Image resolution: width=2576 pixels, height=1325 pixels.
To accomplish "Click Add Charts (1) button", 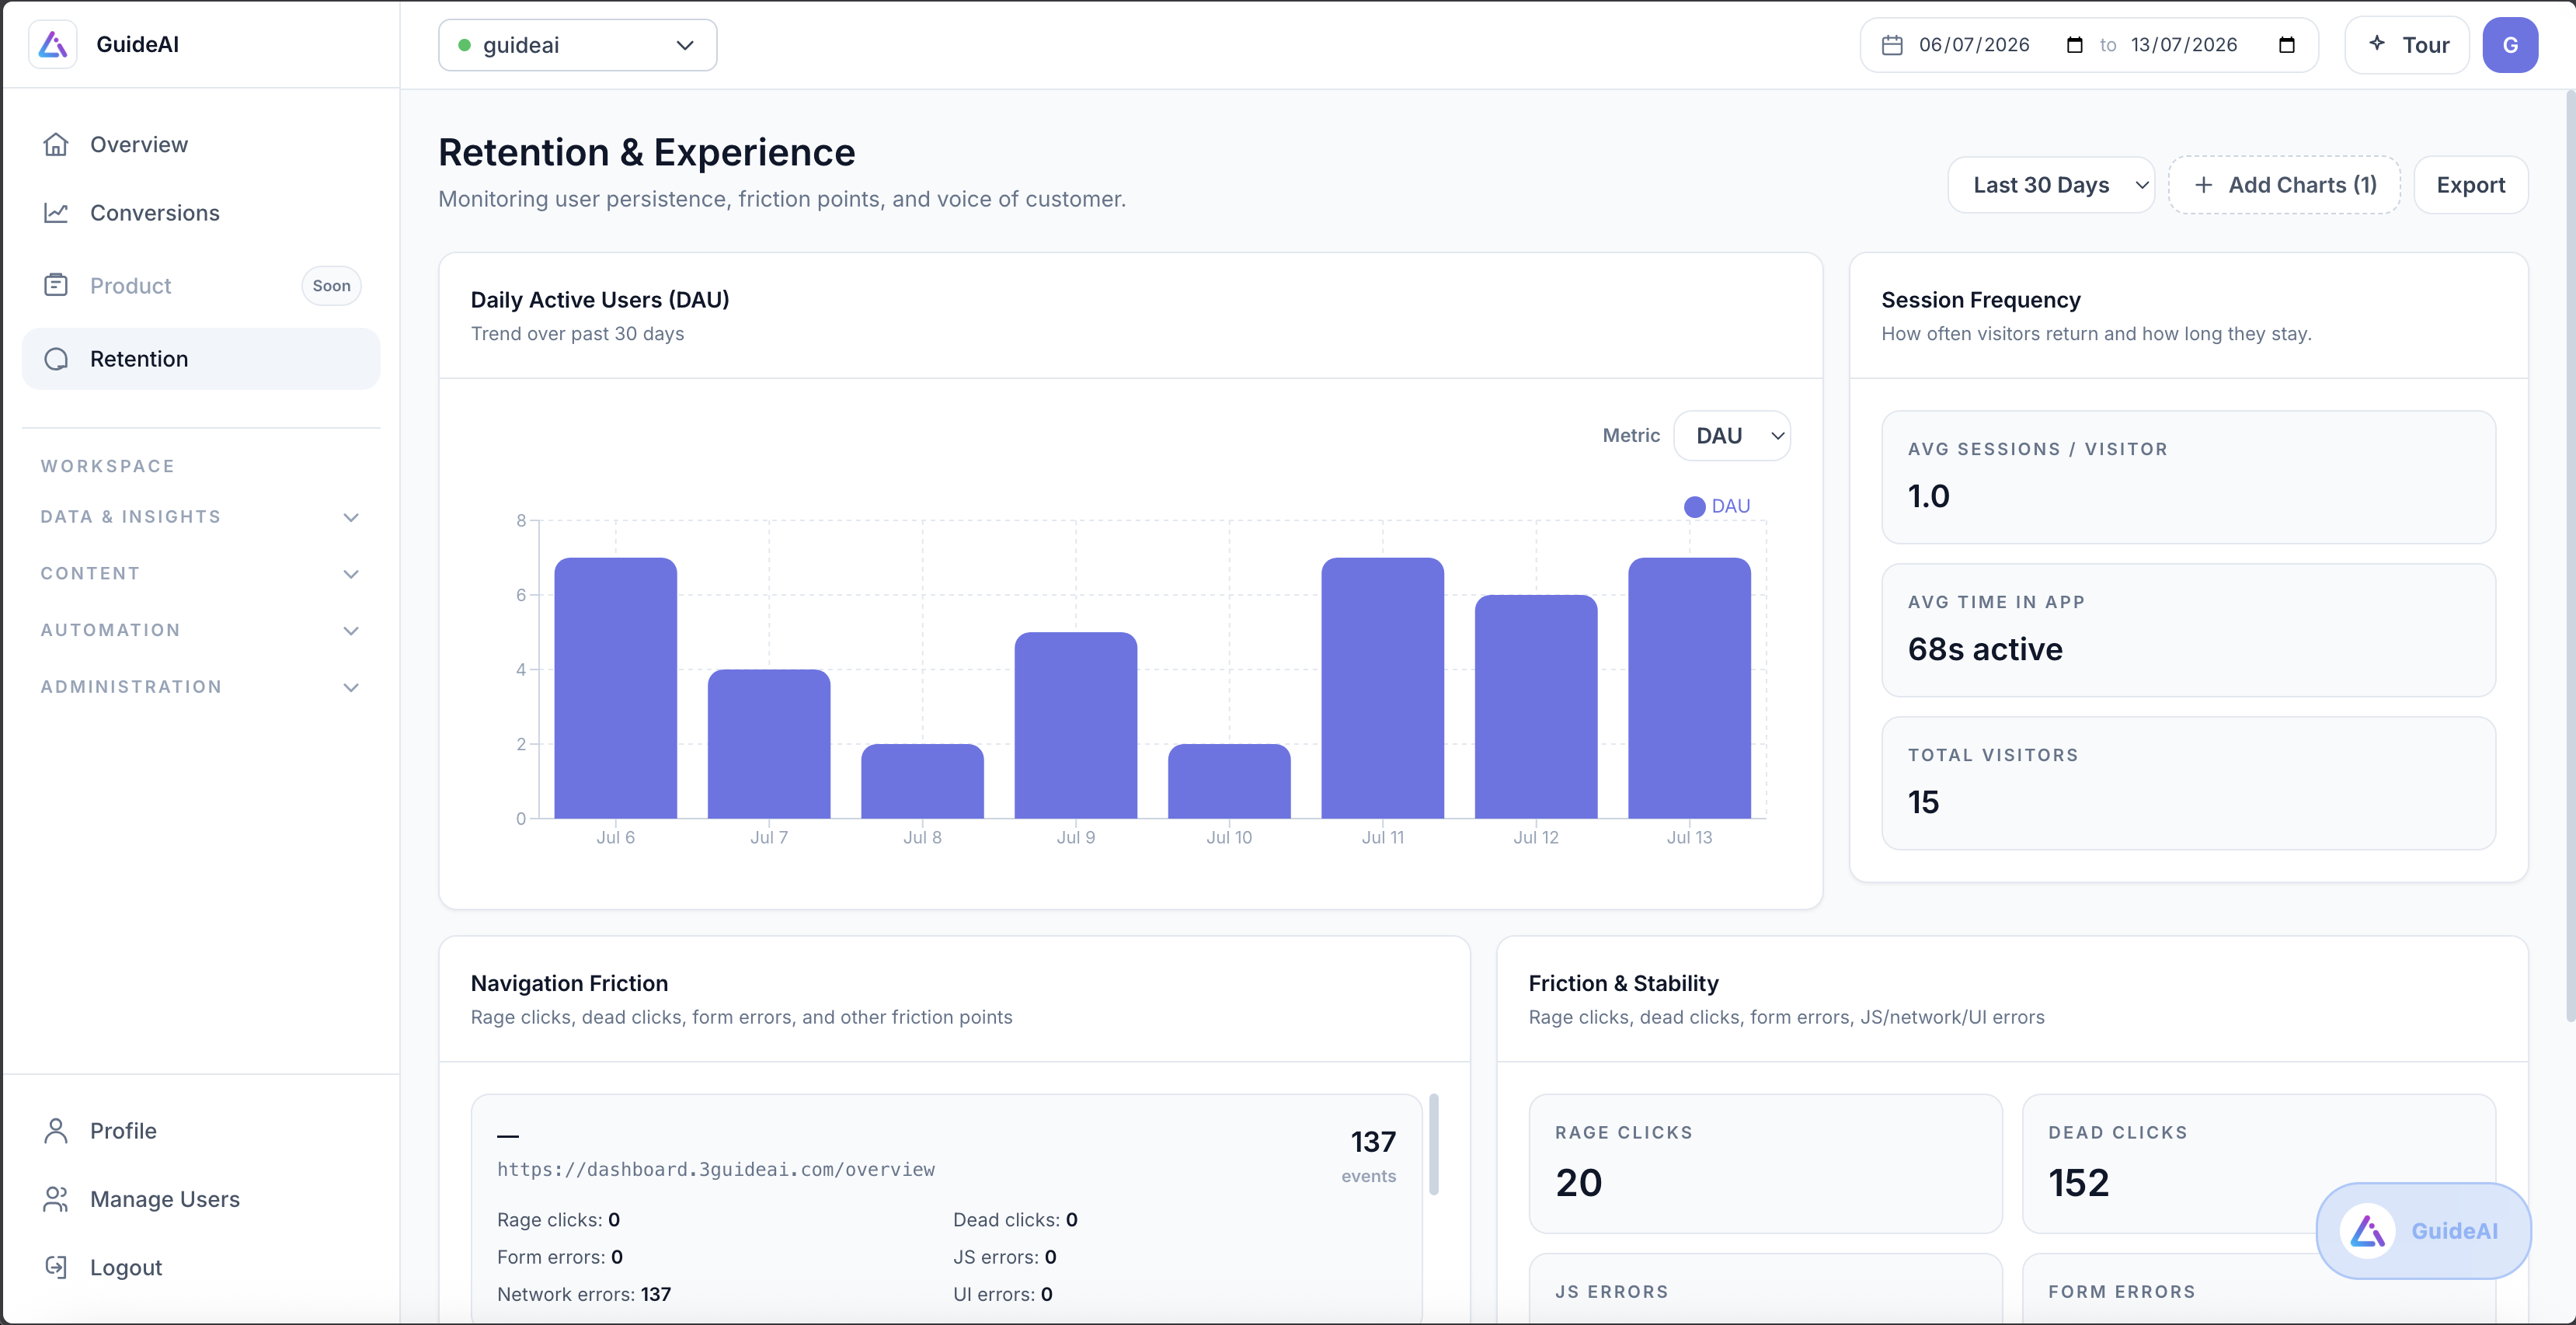I will tap(2284, 185).
